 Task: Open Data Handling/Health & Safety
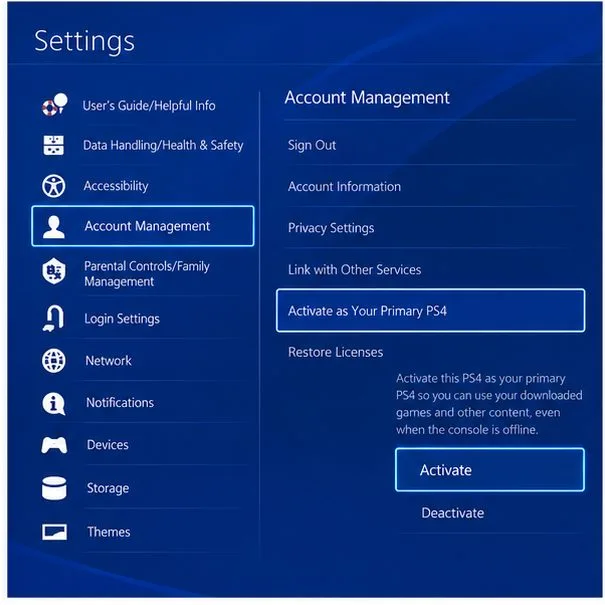(x=163, y=145)
